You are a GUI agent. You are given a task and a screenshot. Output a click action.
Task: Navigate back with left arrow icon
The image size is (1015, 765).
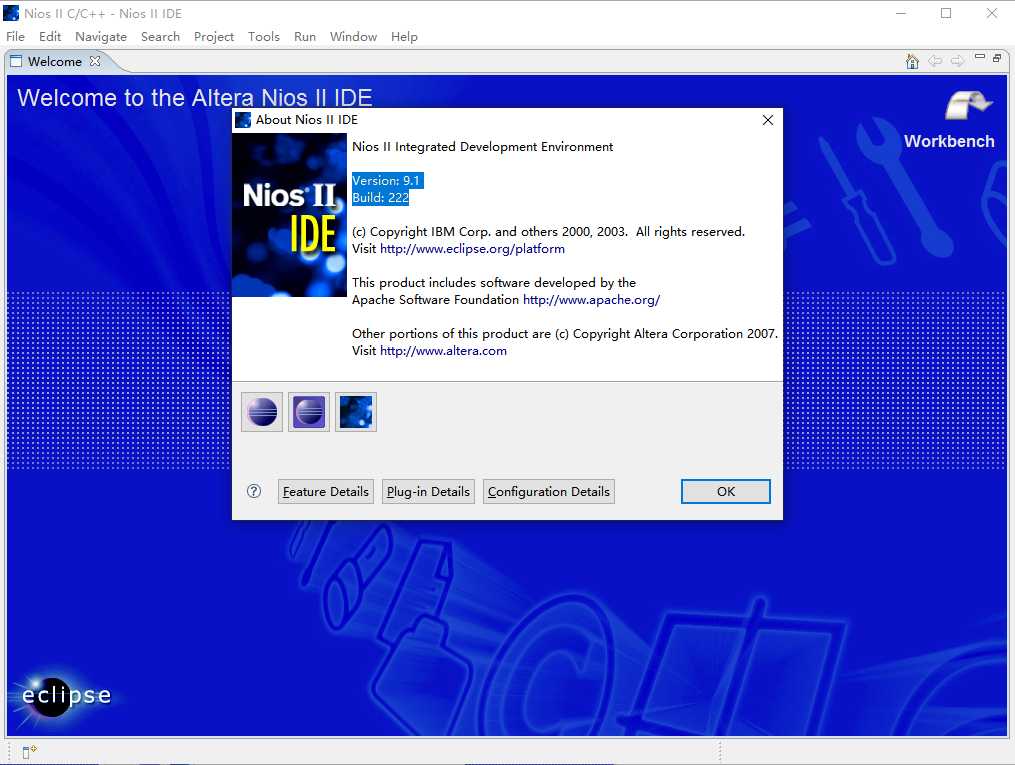pos(935,61)
